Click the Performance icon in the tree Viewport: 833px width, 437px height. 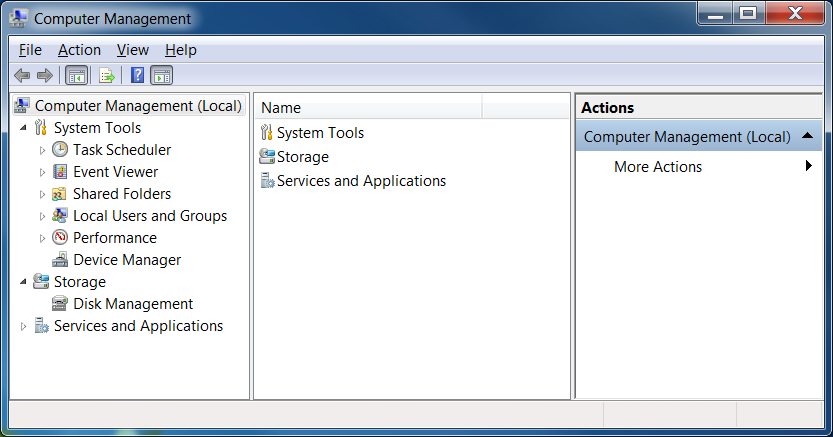pos(60,238)
